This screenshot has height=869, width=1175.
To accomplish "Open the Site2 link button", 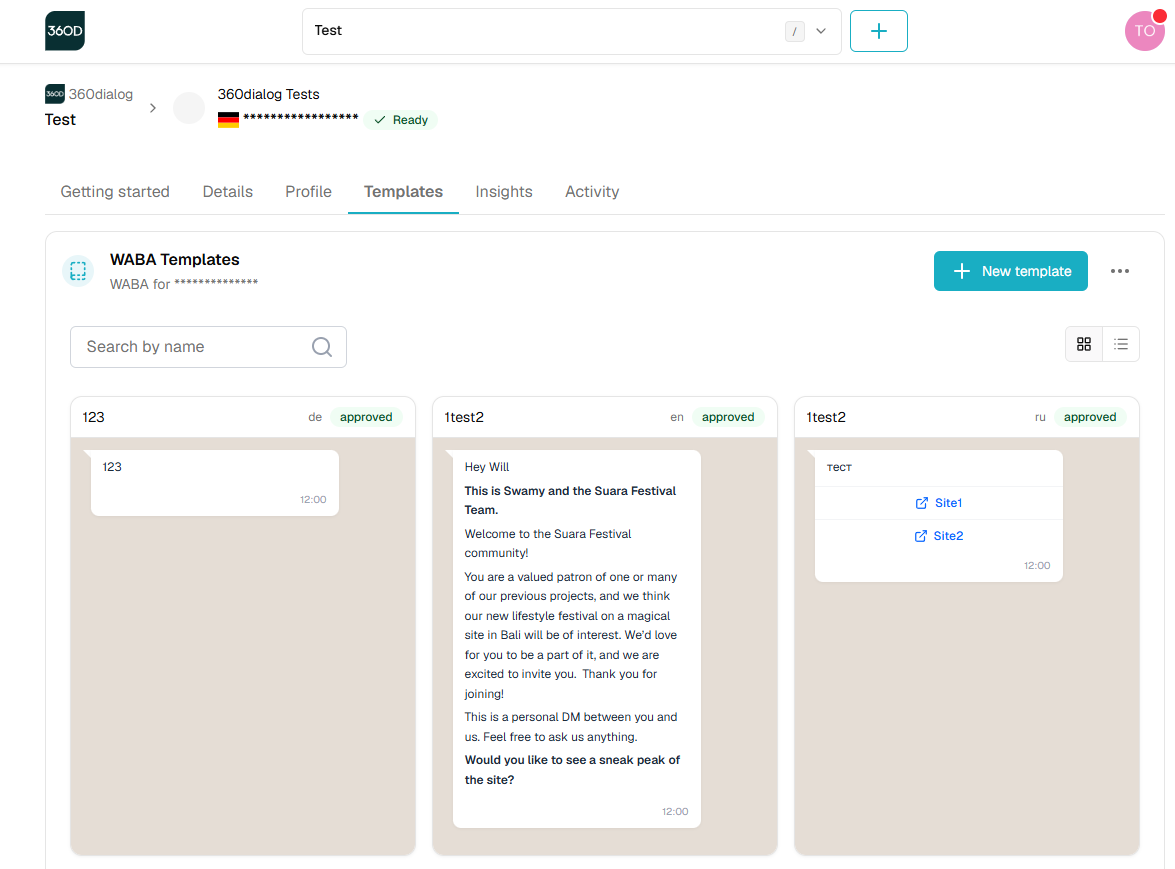I will click(938, 536).
